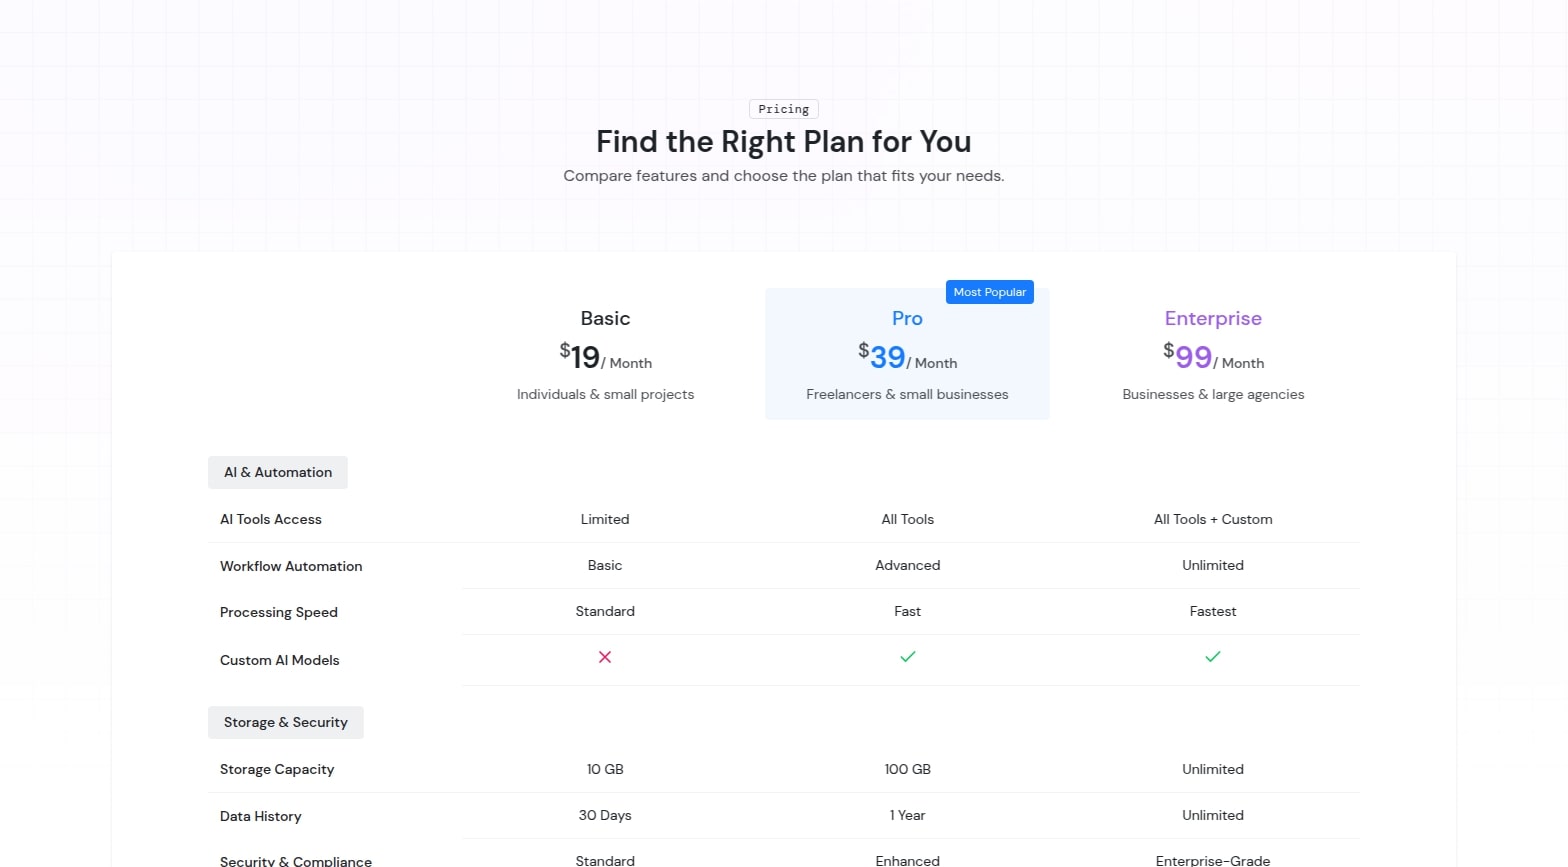Select the Enterprise plan heading
Image resolution: width=1568 pixels, height=867 pixels.
tap(1213, 318)
